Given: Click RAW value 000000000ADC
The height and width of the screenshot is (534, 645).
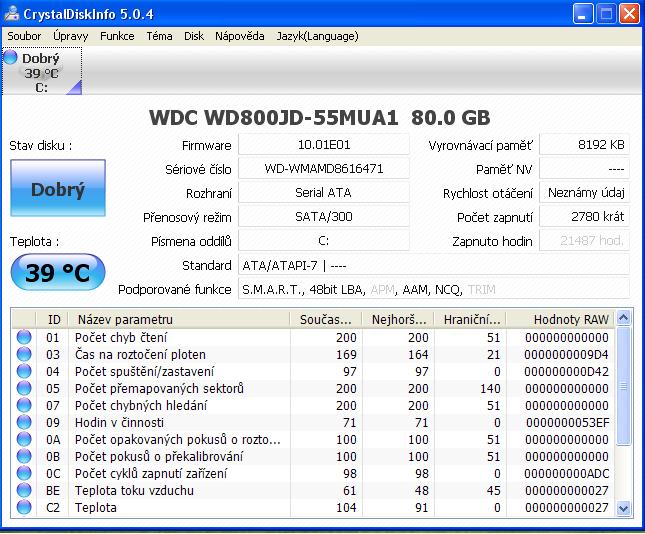Looking at the screenshot, I should pos(566,474).
